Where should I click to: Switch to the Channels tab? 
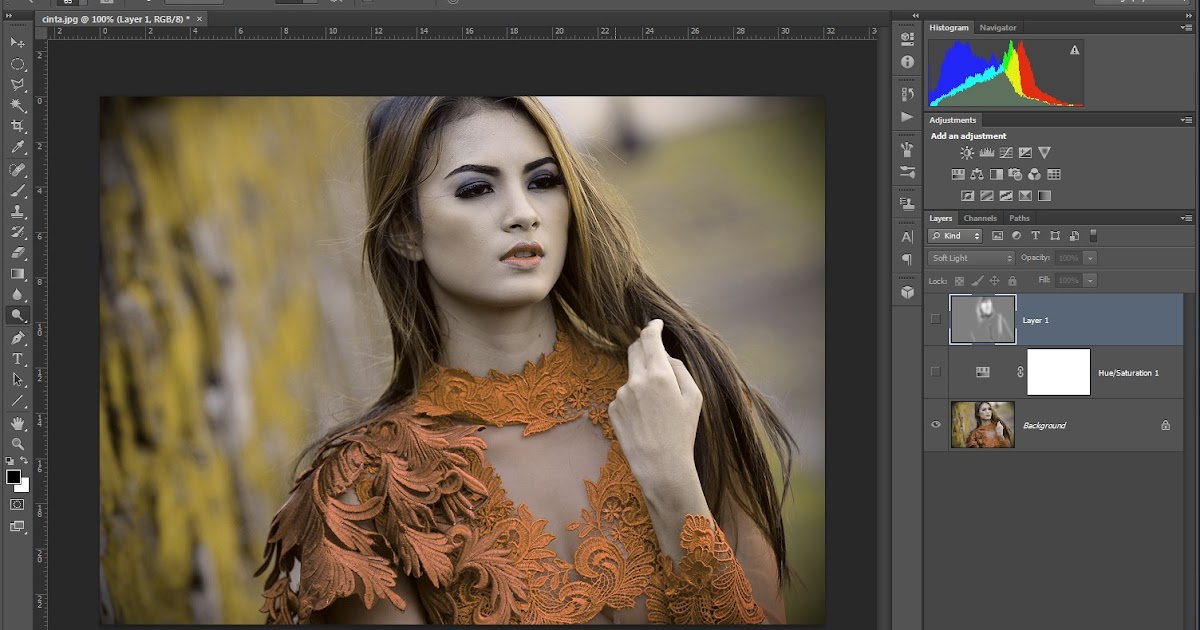coord(980,217)
